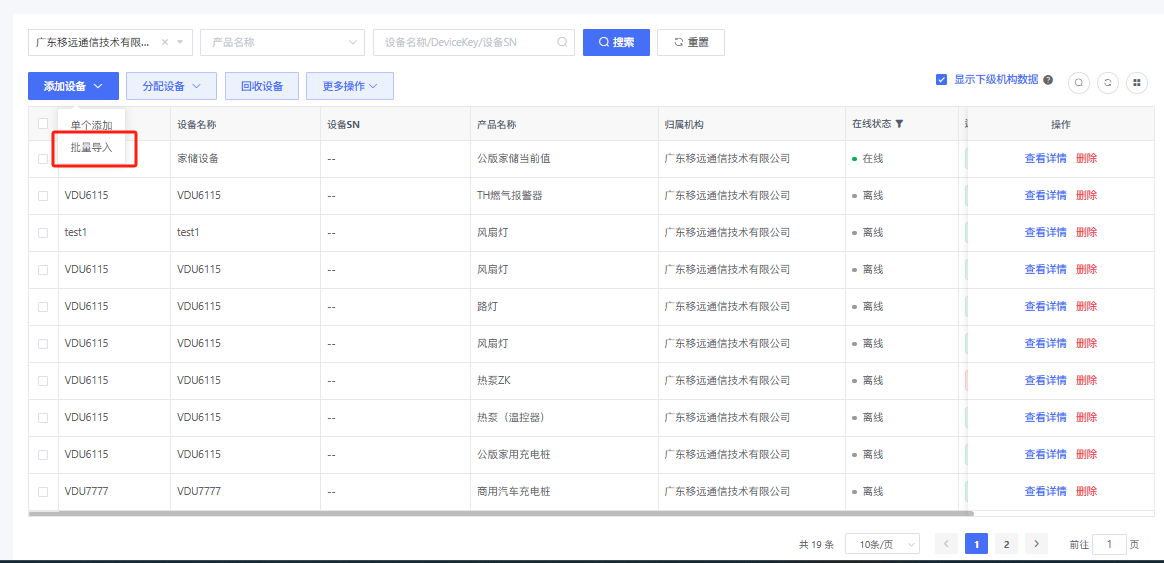This screenshot has width=1164, height=563.
Task: Click the 设备名称/DeviceKey/设备SN search field
Action: 464,42
